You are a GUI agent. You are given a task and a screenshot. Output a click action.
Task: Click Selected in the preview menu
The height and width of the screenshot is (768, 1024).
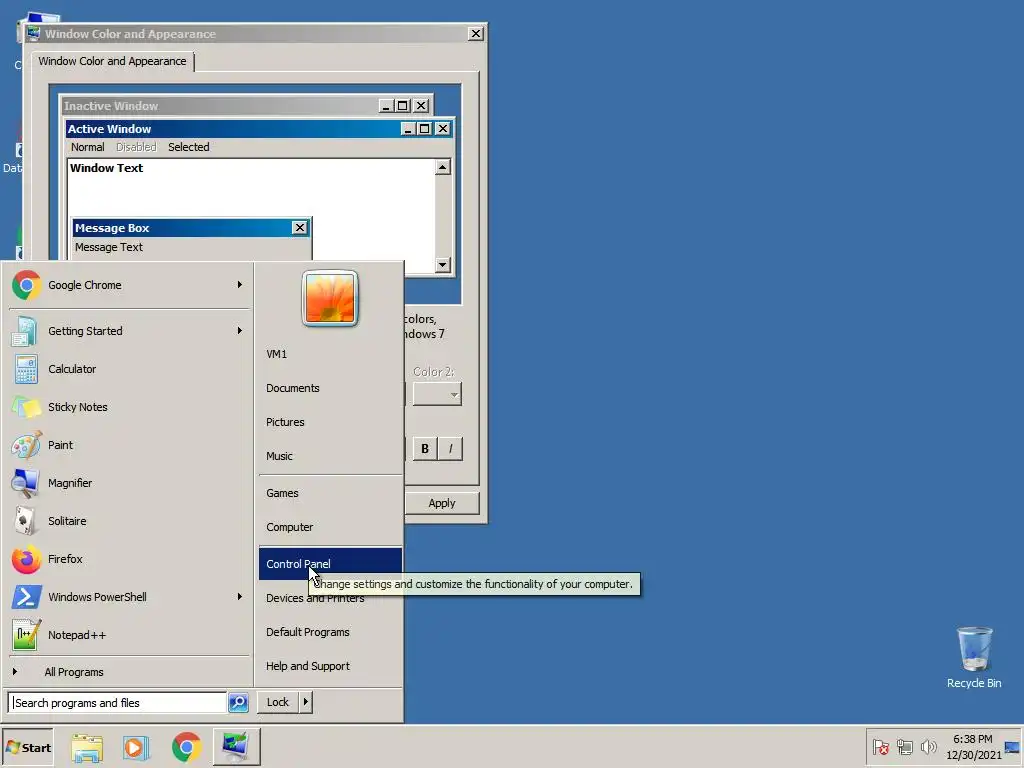(x=189, y=147)
